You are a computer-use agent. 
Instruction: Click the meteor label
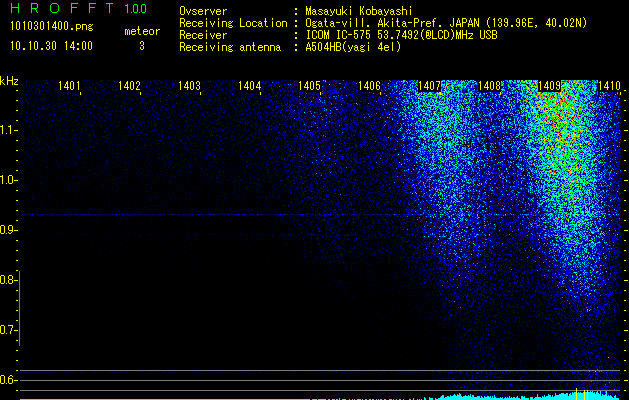(x=142, y=31)
